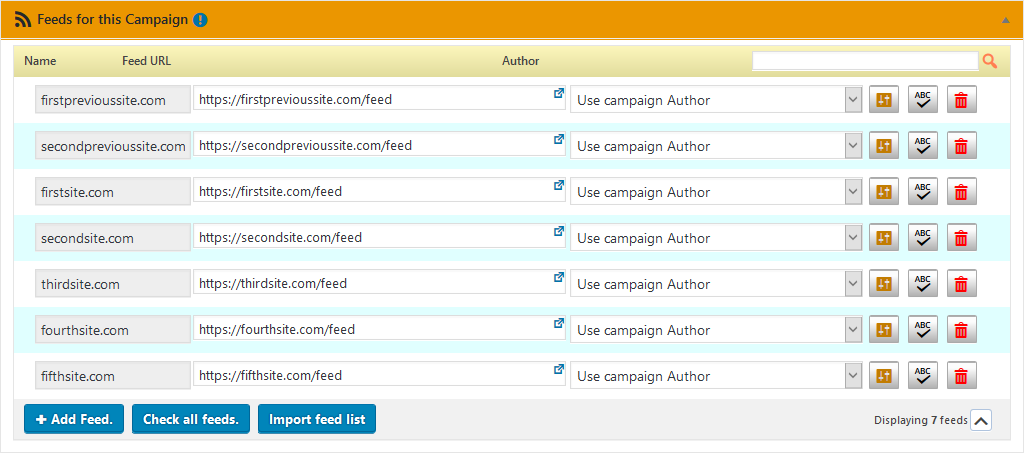Click Import feed list button

(317, 419)
